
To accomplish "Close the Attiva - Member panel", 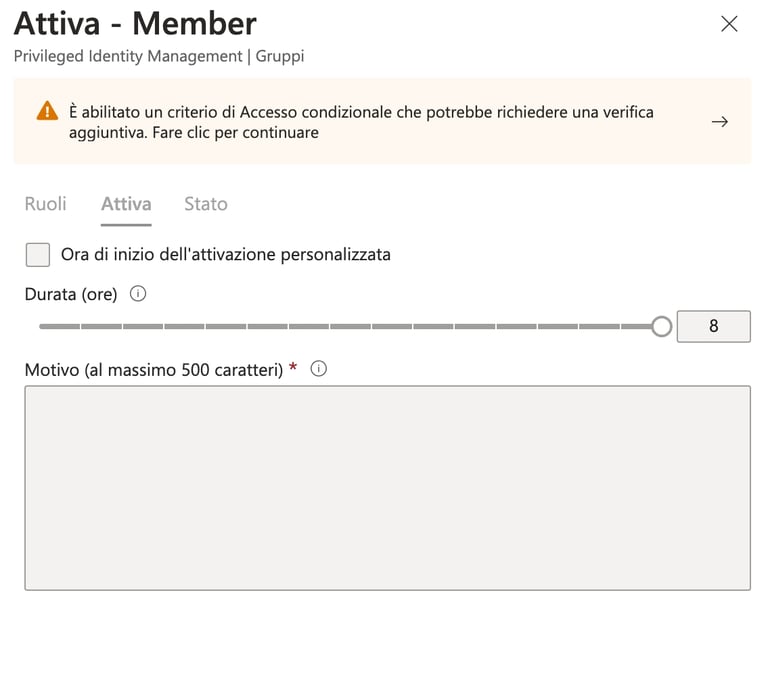I will click(729, 24).
